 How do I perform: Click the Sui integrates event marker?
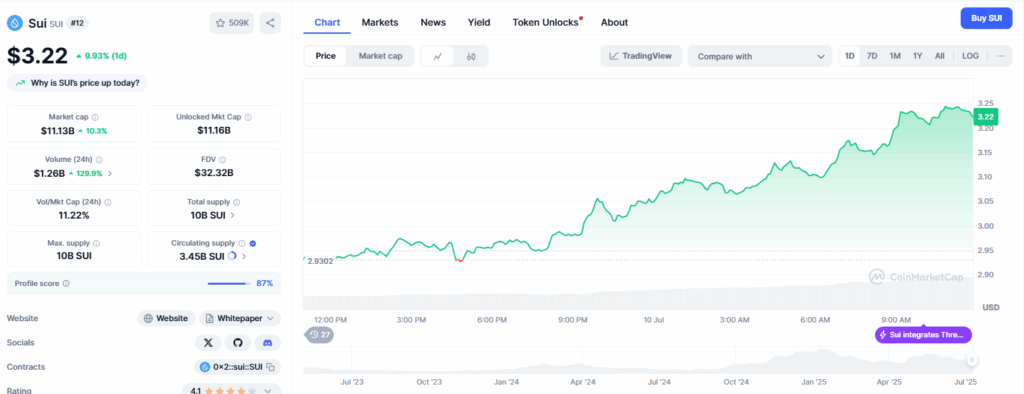tap(923, 335)
